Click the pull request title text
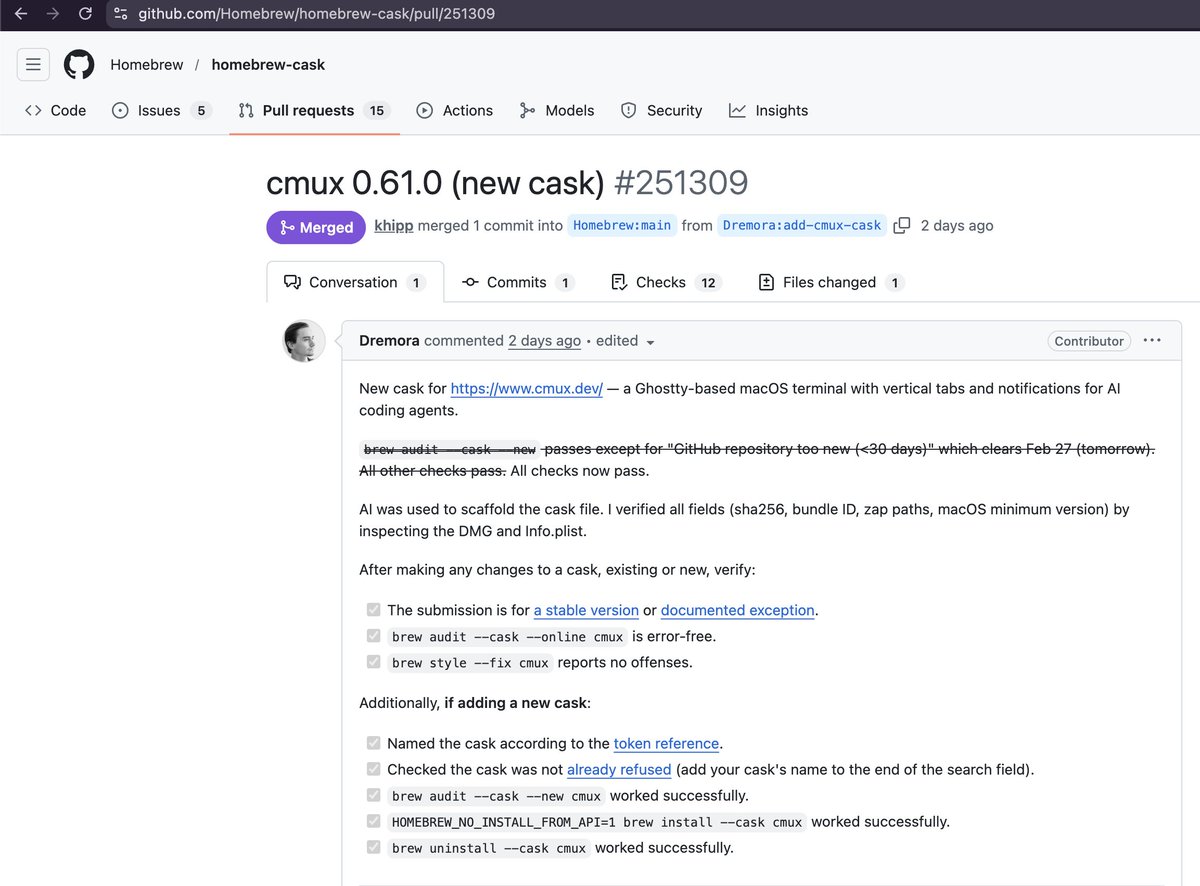Screen dimensions: 1200x886 click(436, 183)
